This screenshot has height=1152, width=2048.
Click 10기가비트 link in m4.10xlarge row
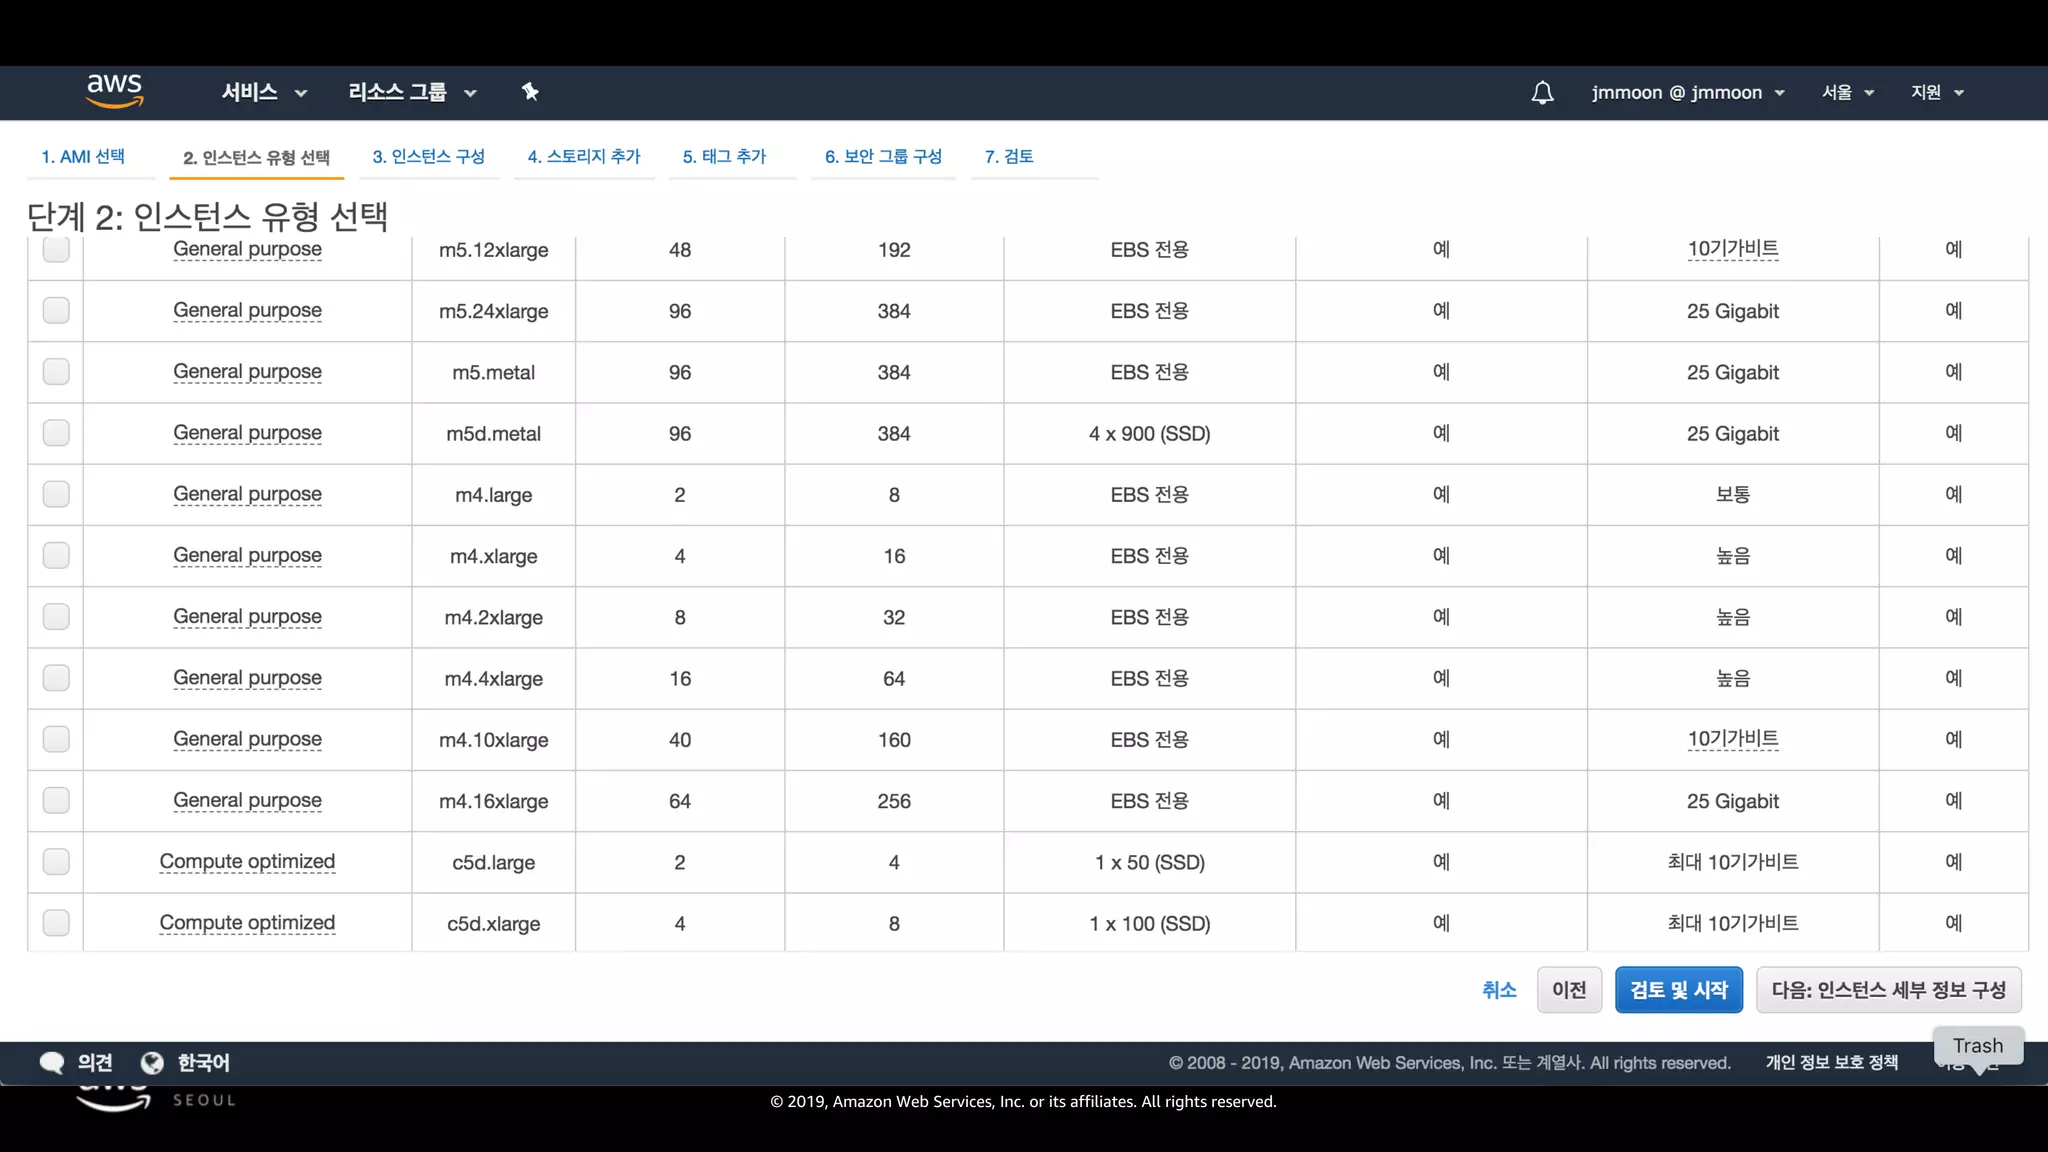[1732, 739]
